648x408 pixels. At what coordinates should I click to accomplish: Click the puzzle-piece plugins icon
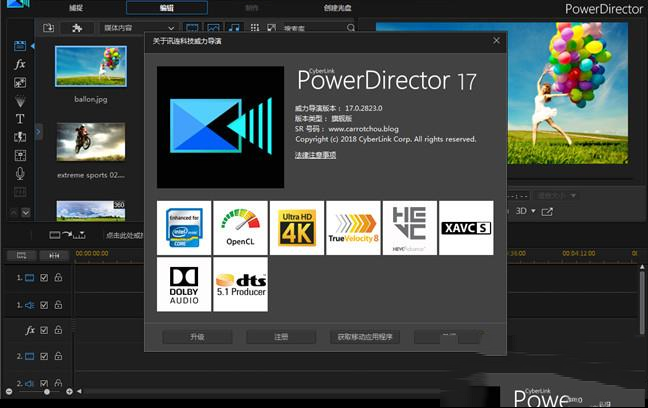[x=77, y=28]
